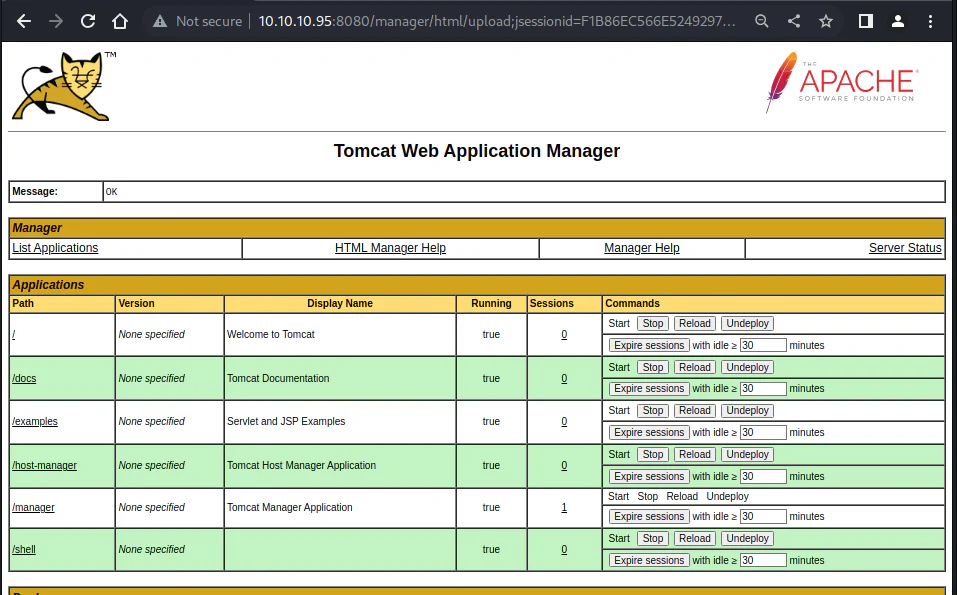Image resolution: width=957 pixels, height=595 pixels.
Task: Open the List Applications link
Action: click(55, 248)
